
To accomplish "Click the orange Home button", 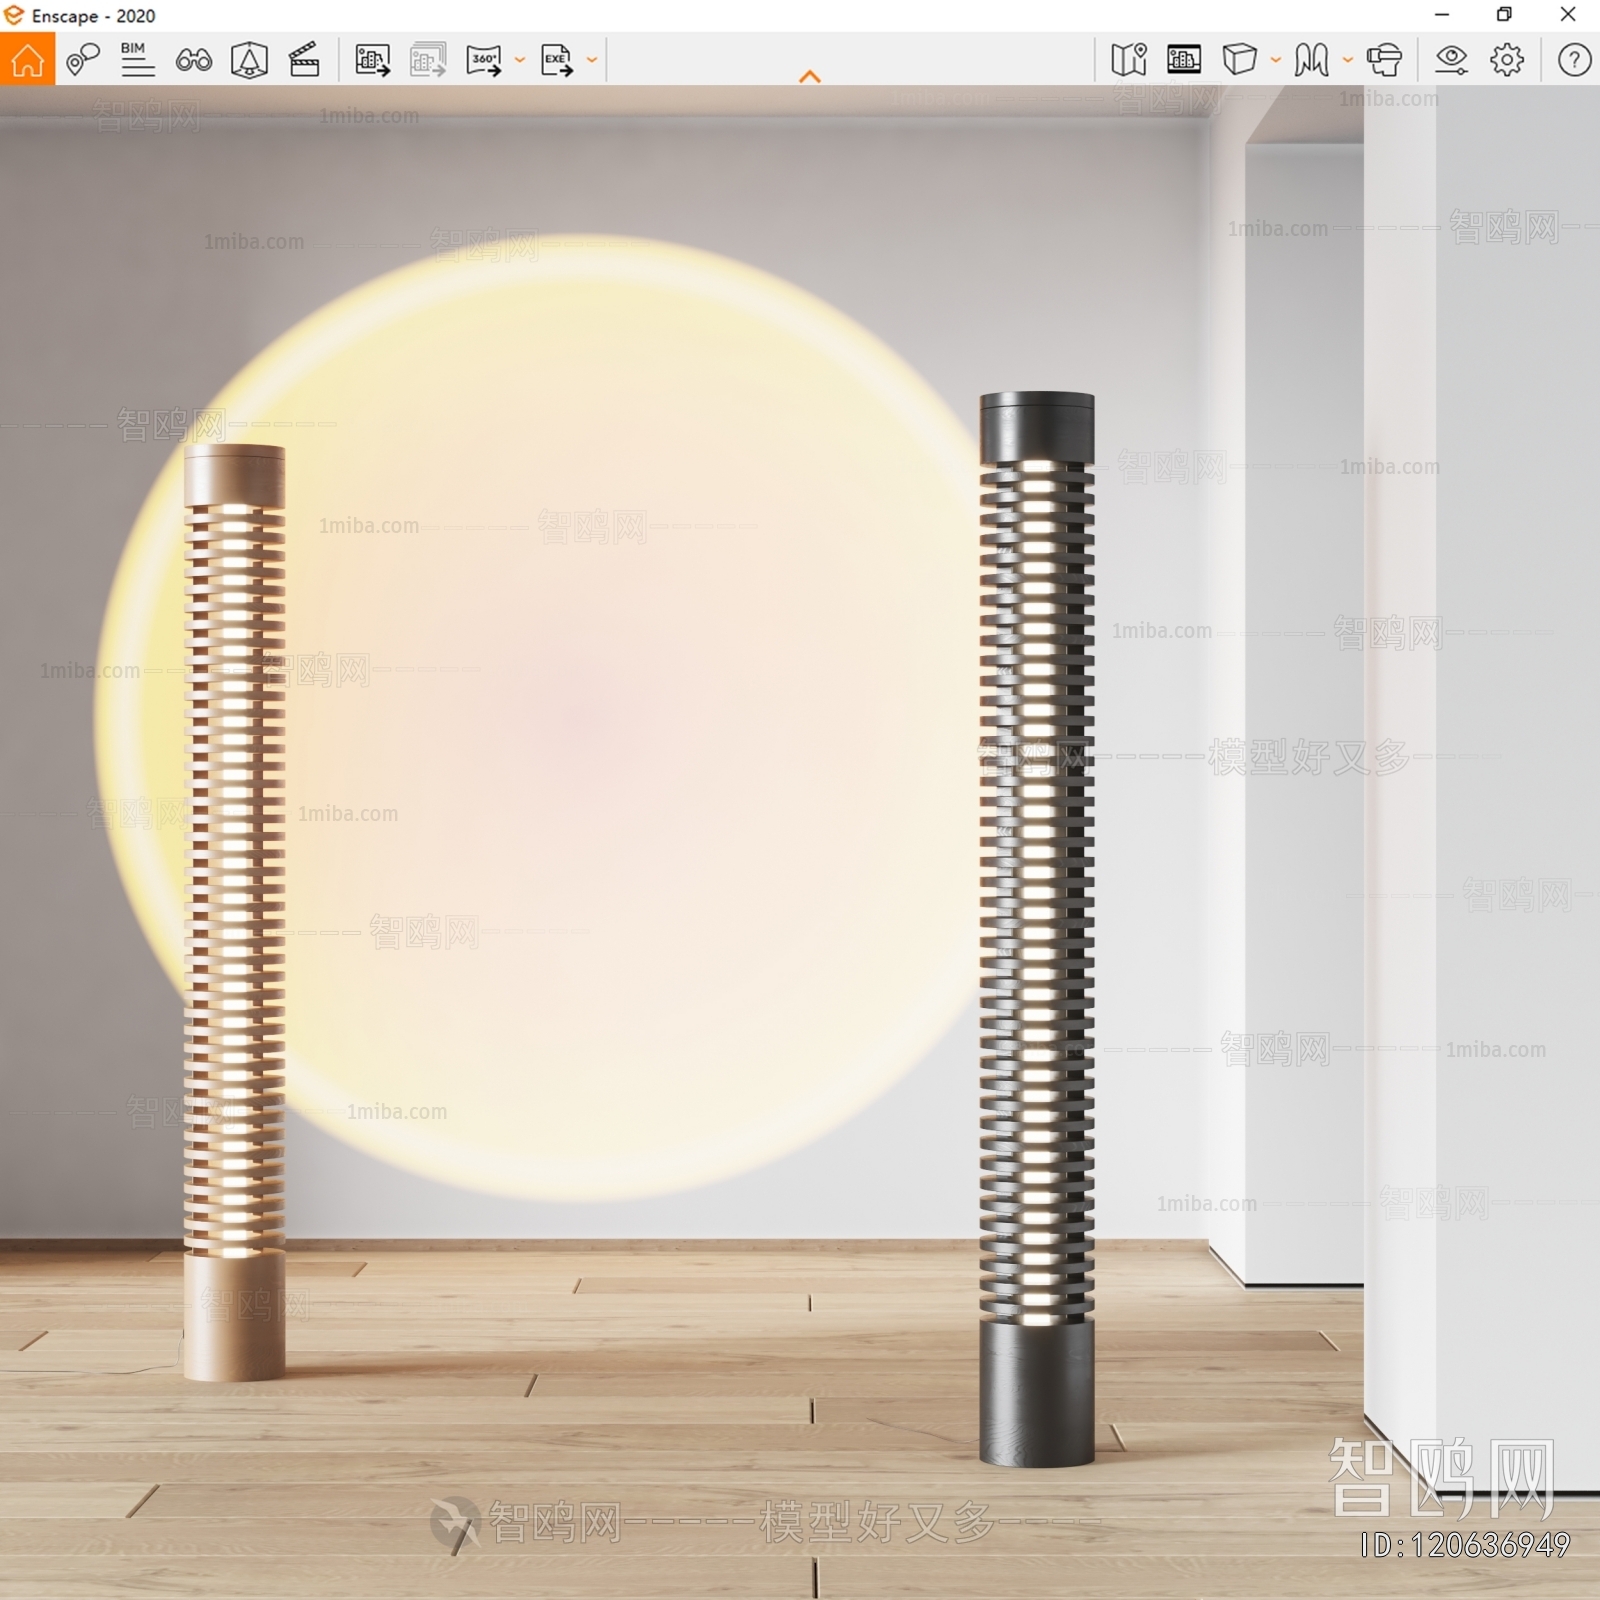I will [x=27, y=60].
